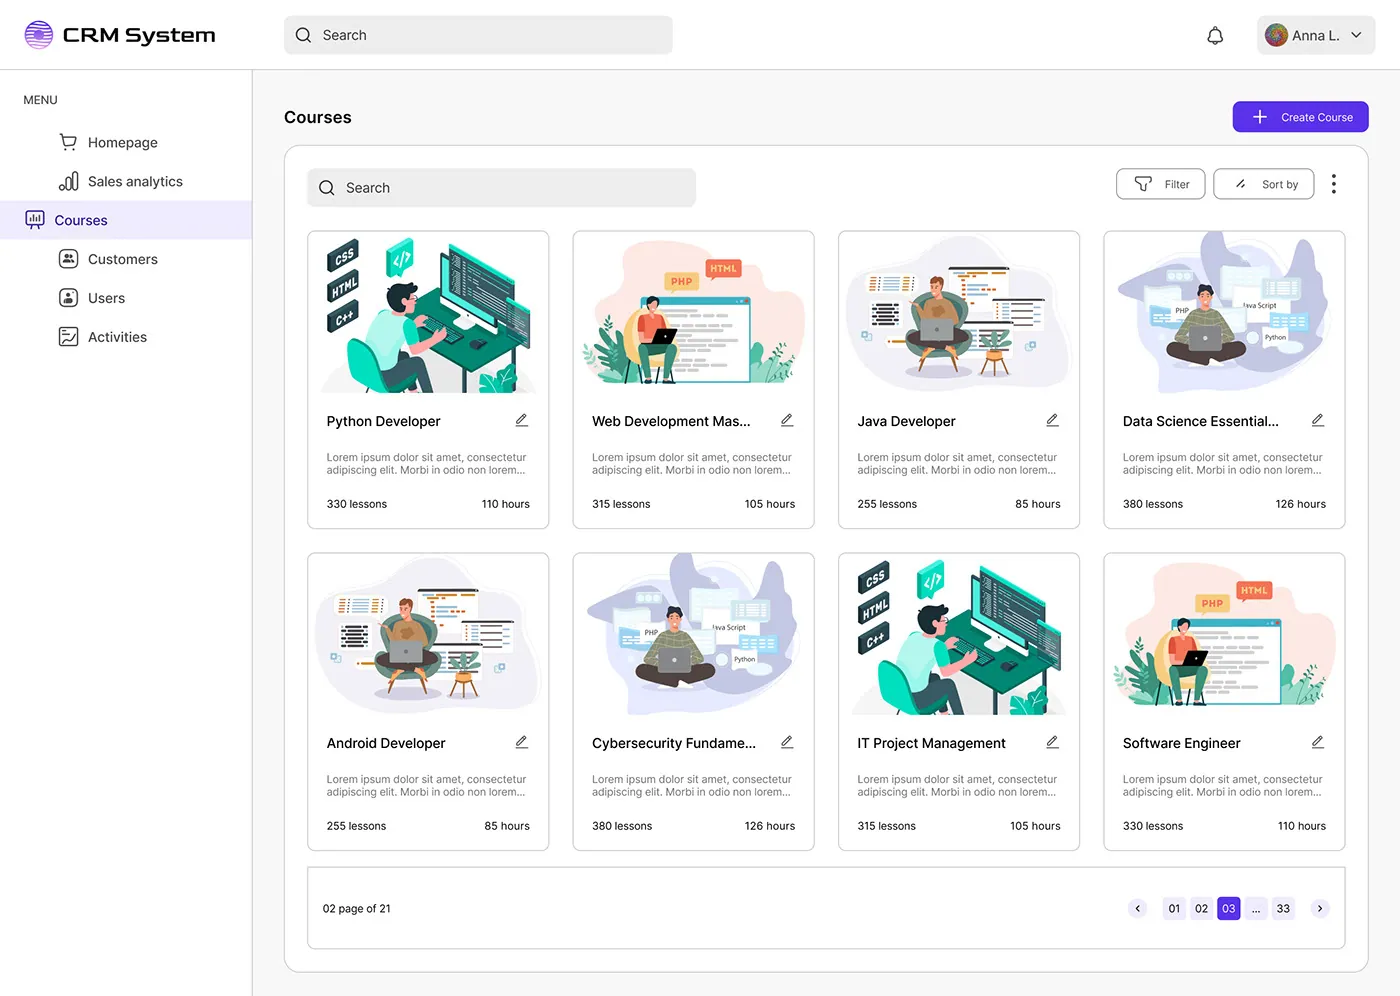1400x996 pixels.
Task: Click the next-page arrow in pagination
Action: click(1319, 908)
